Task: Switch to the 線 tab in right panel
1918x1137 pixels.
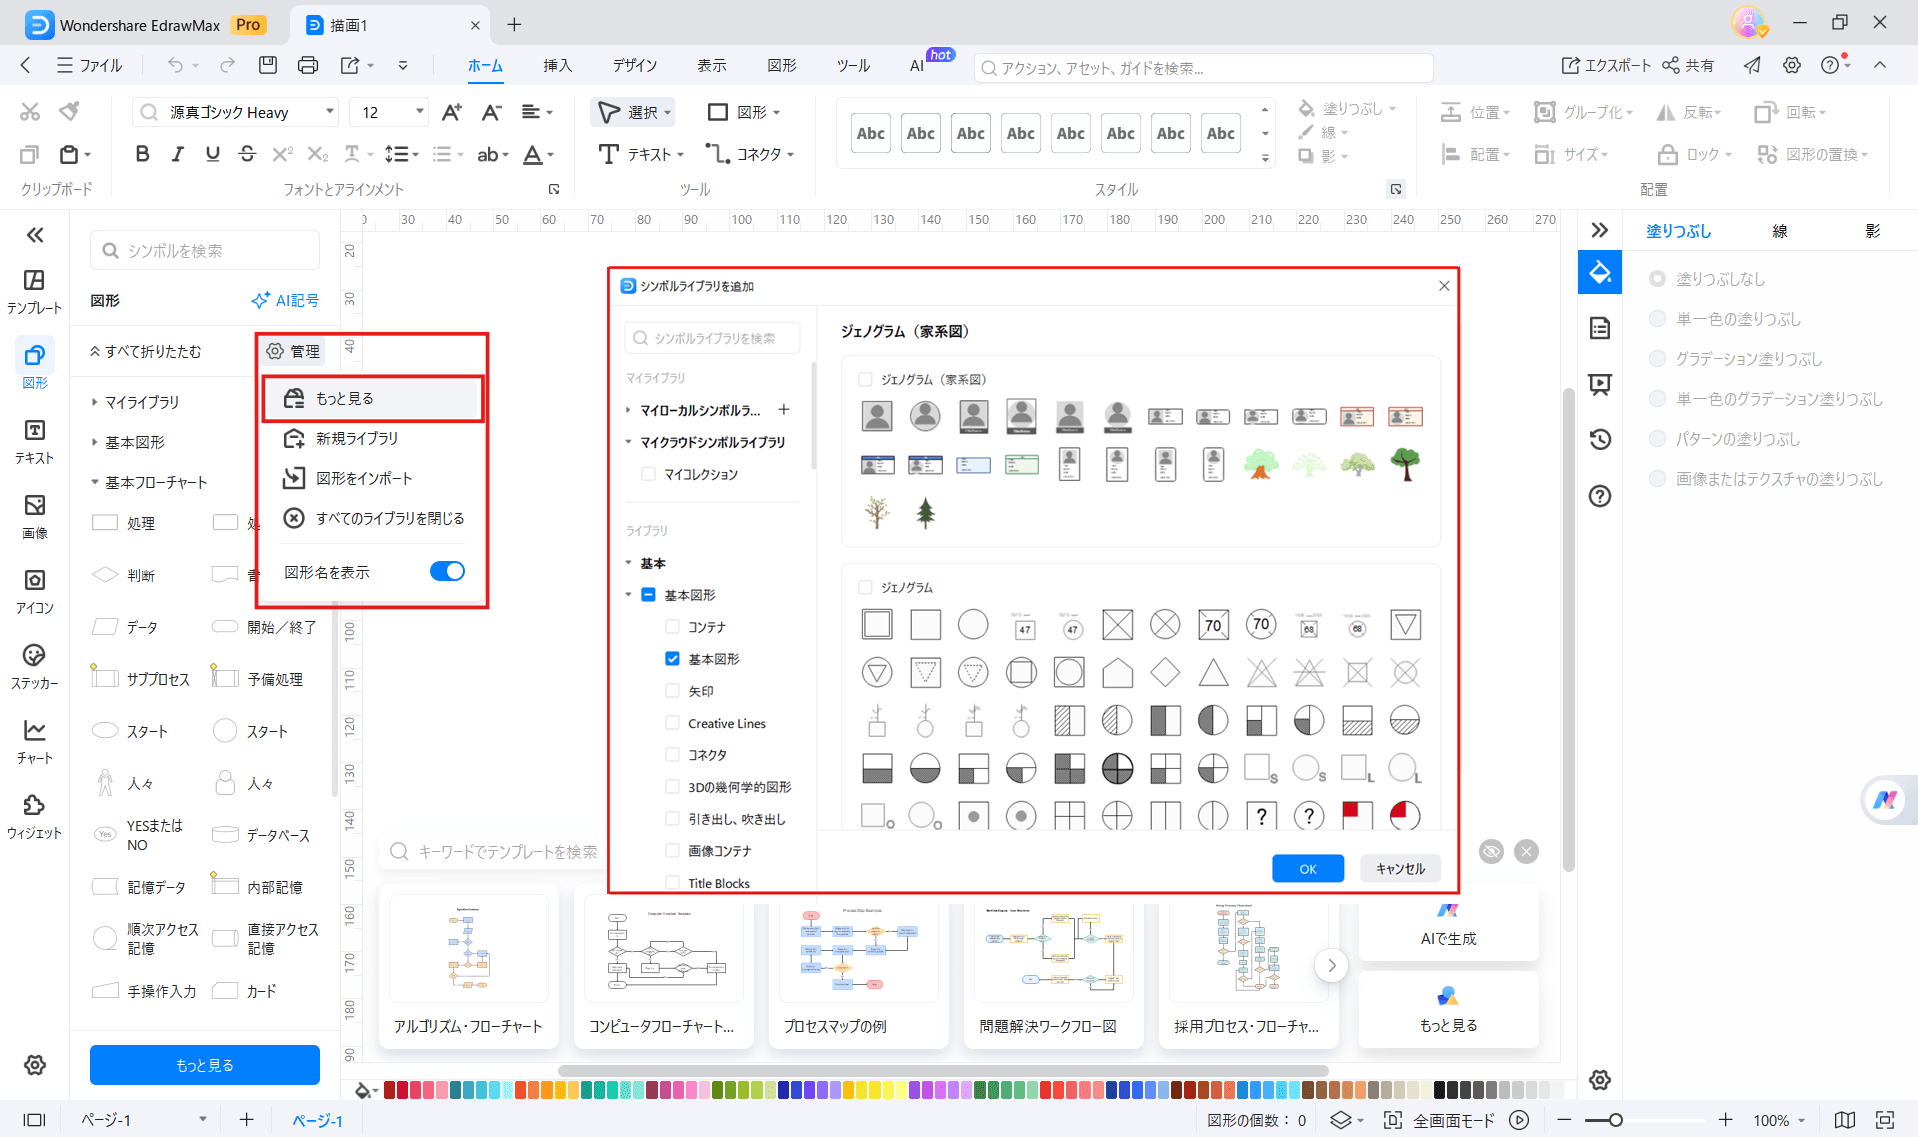Action: tap(1780, 230)
